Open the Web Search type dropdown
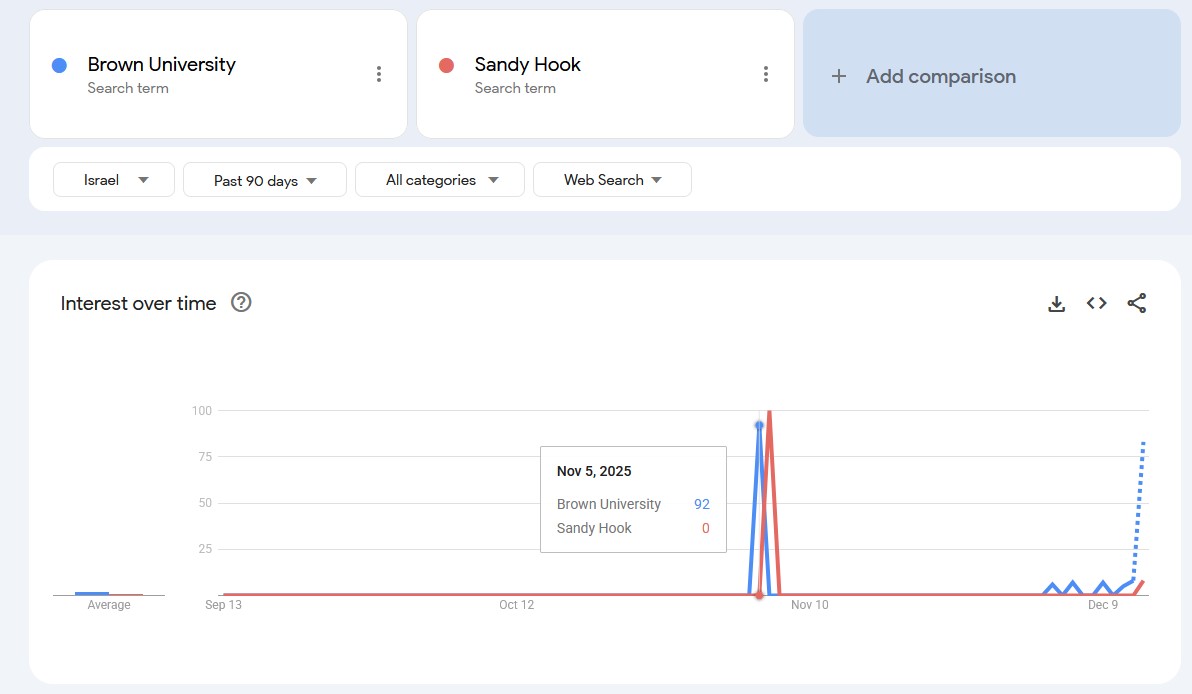 coord(612,180)
